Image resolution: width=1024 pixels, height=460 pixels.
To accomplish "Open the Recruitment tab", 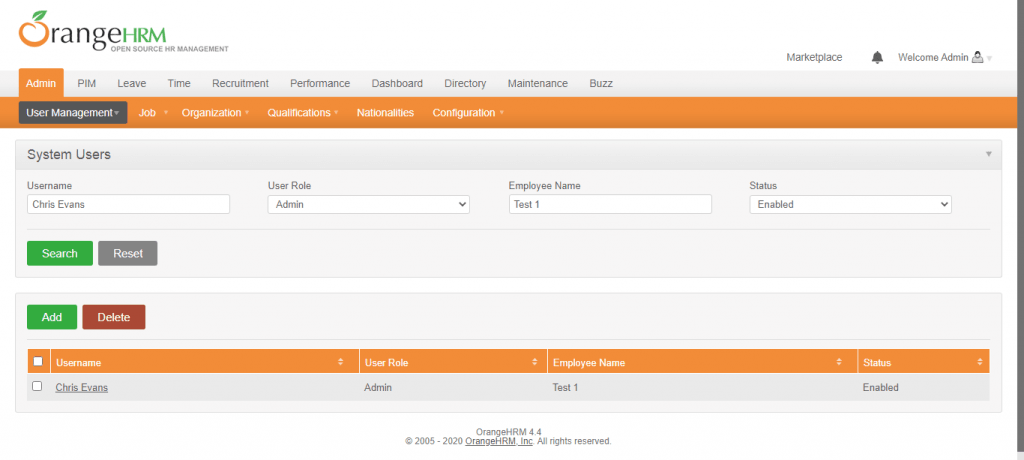I will 240,83.
